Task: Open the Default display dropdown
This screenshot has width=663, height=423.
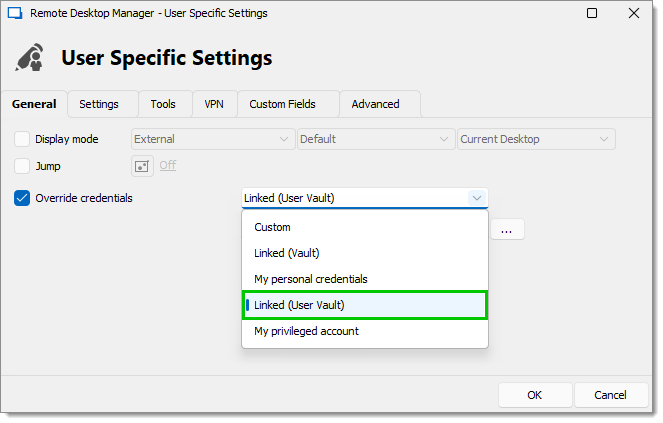Action: click(376, 139)
